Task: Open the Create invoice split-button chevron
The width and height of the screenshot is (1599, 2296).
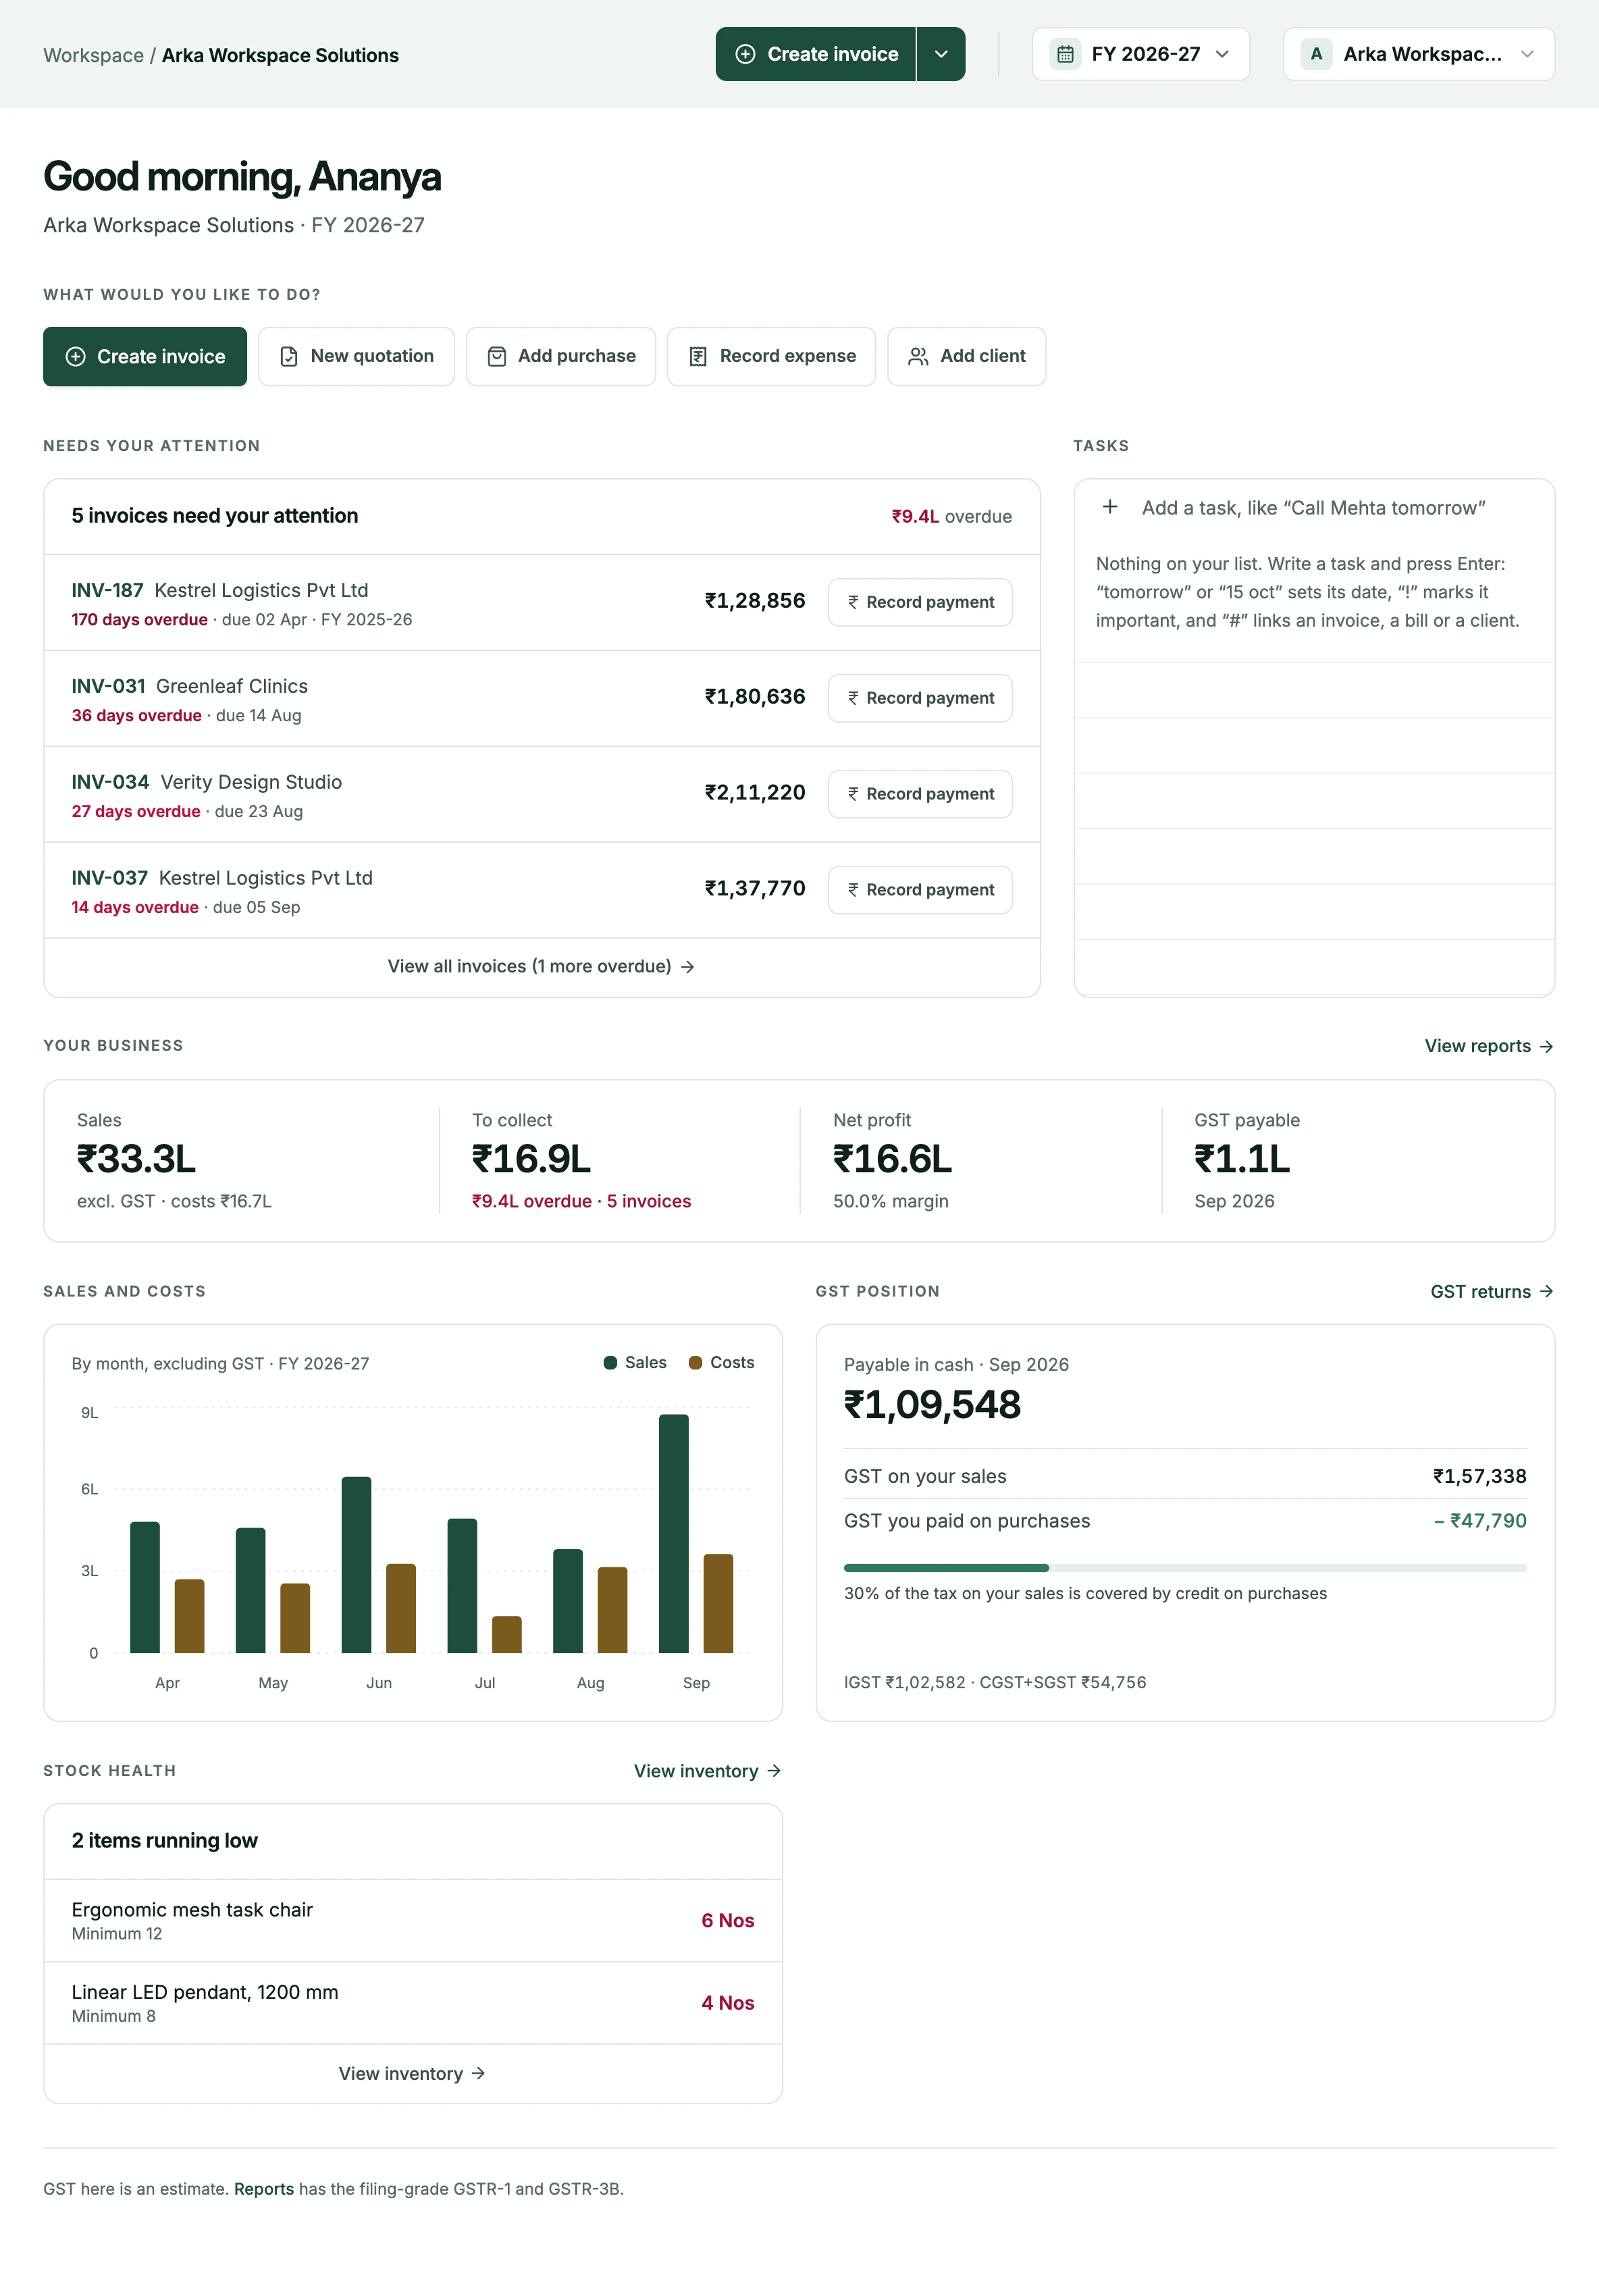Action: point(941,54)
